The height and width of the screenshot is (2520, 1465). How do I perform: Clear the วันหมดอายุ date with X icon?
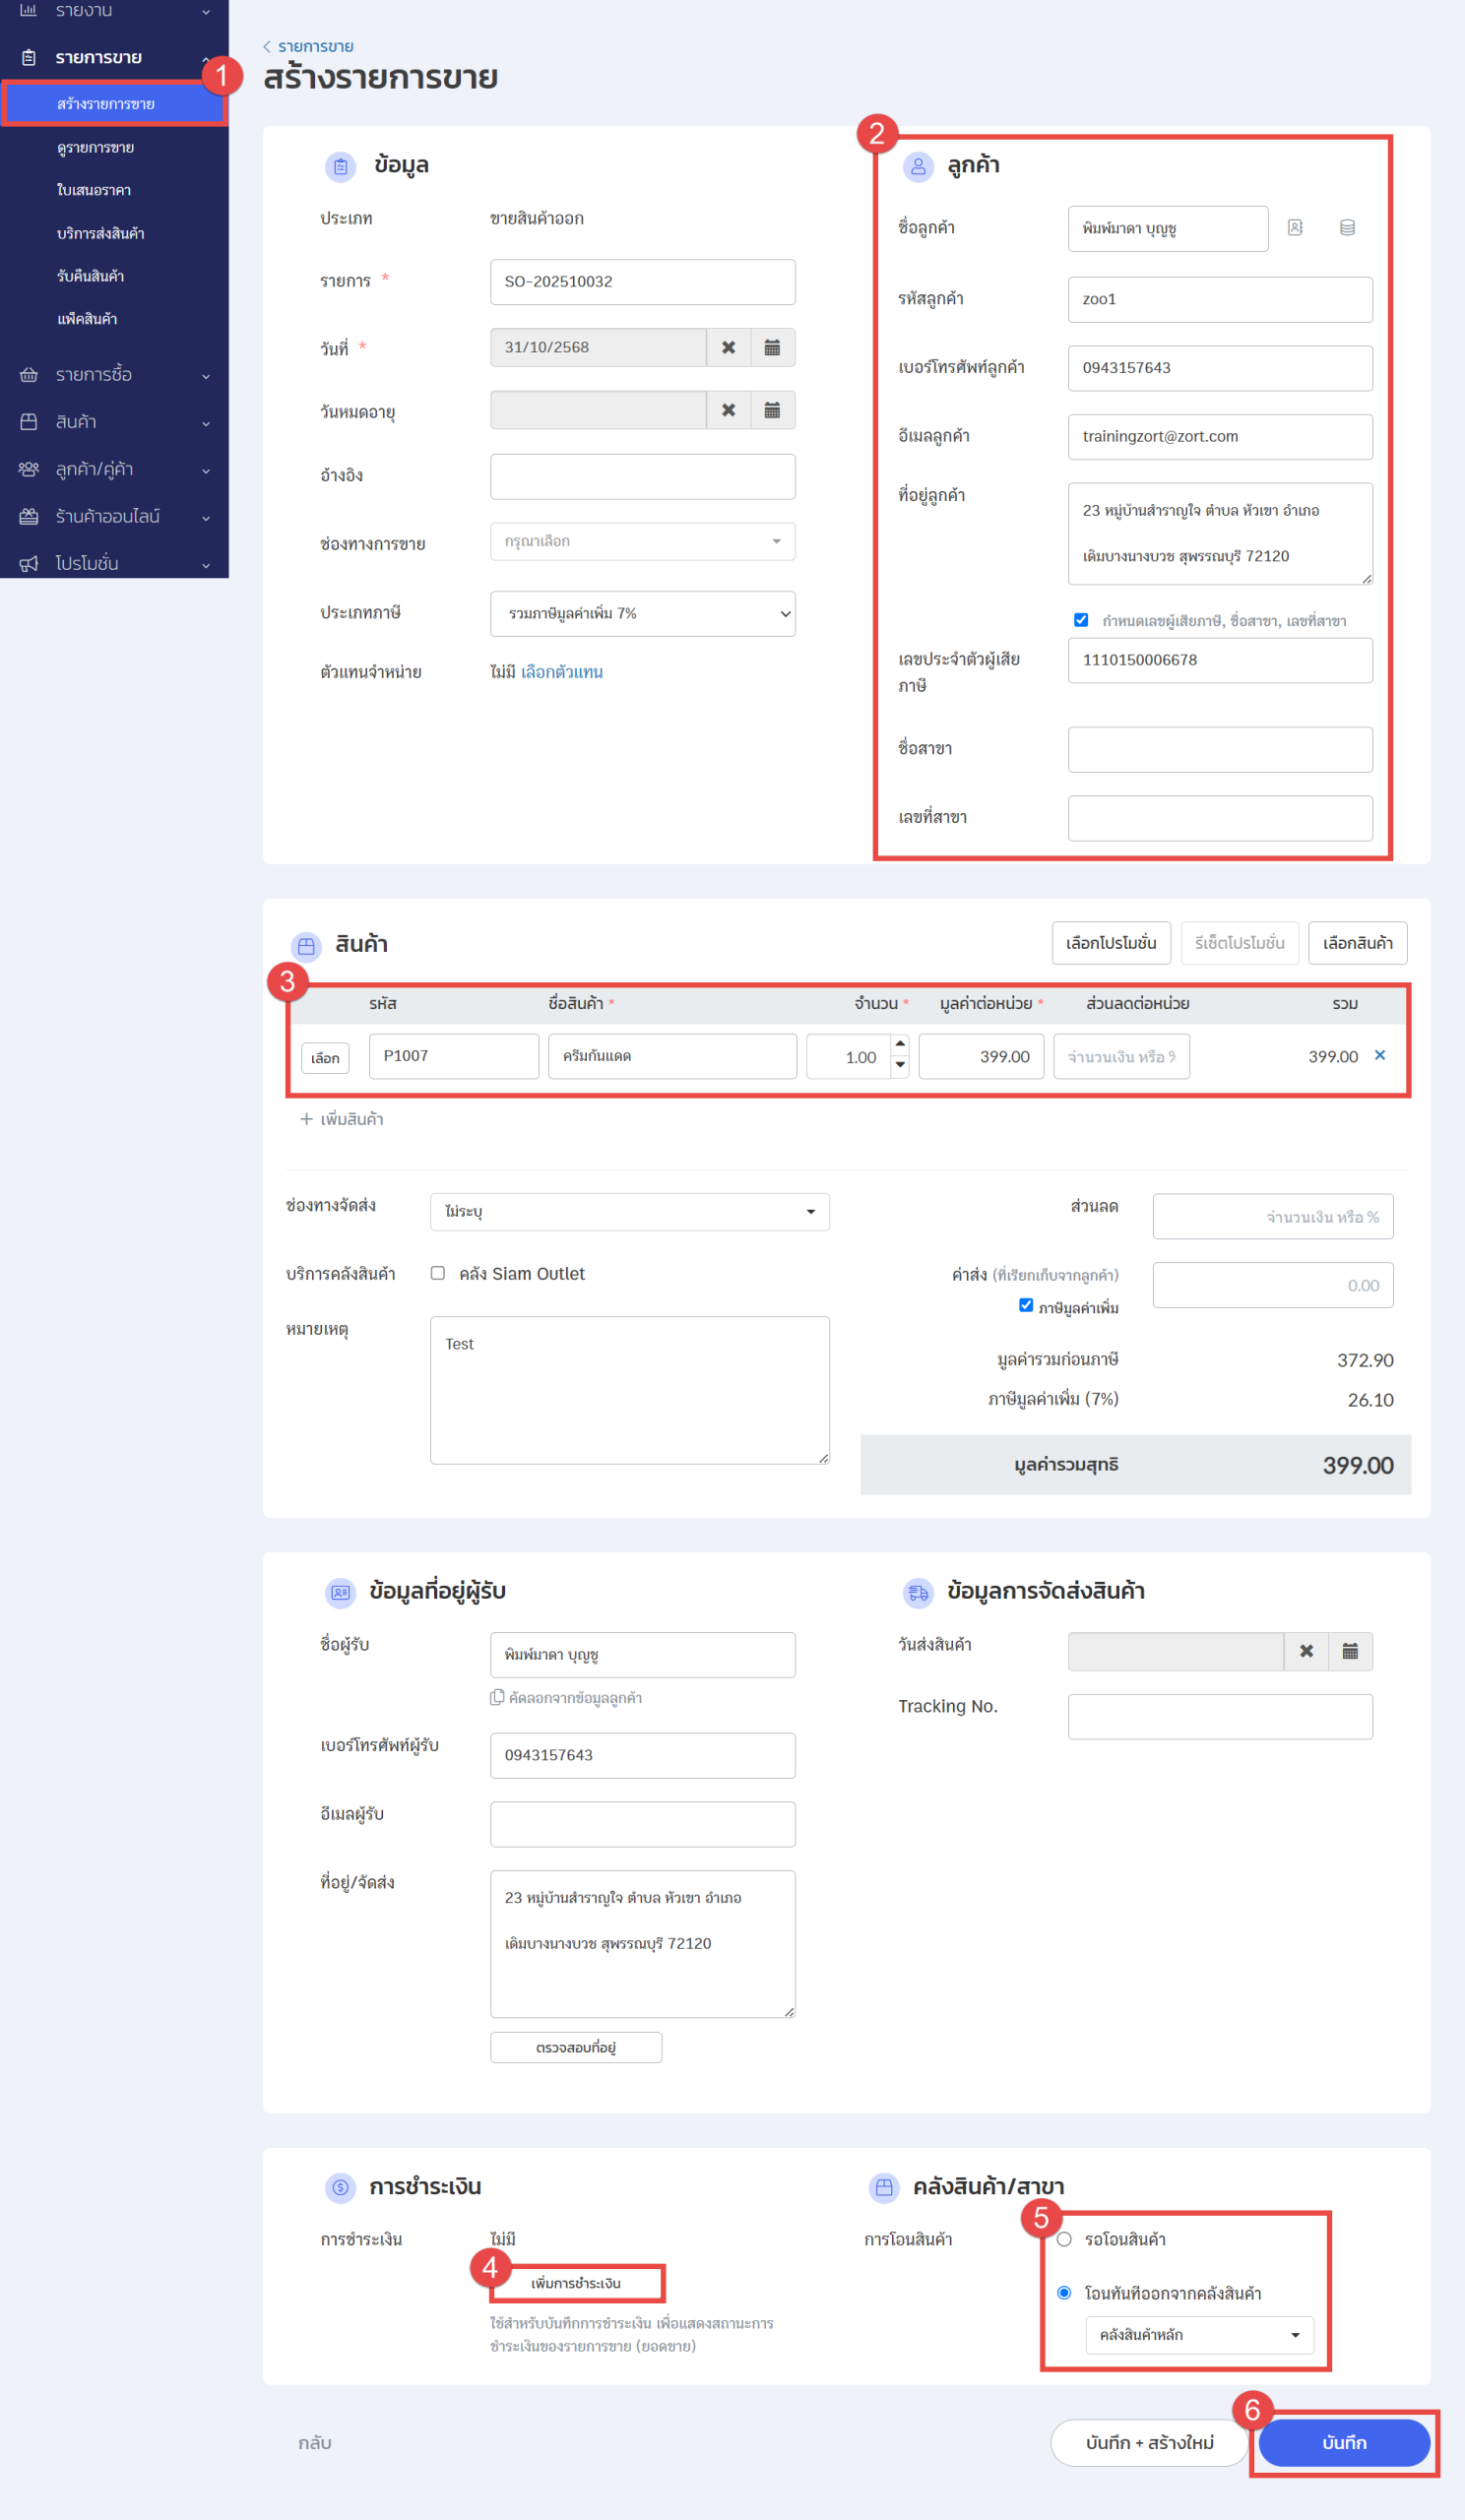728,410
